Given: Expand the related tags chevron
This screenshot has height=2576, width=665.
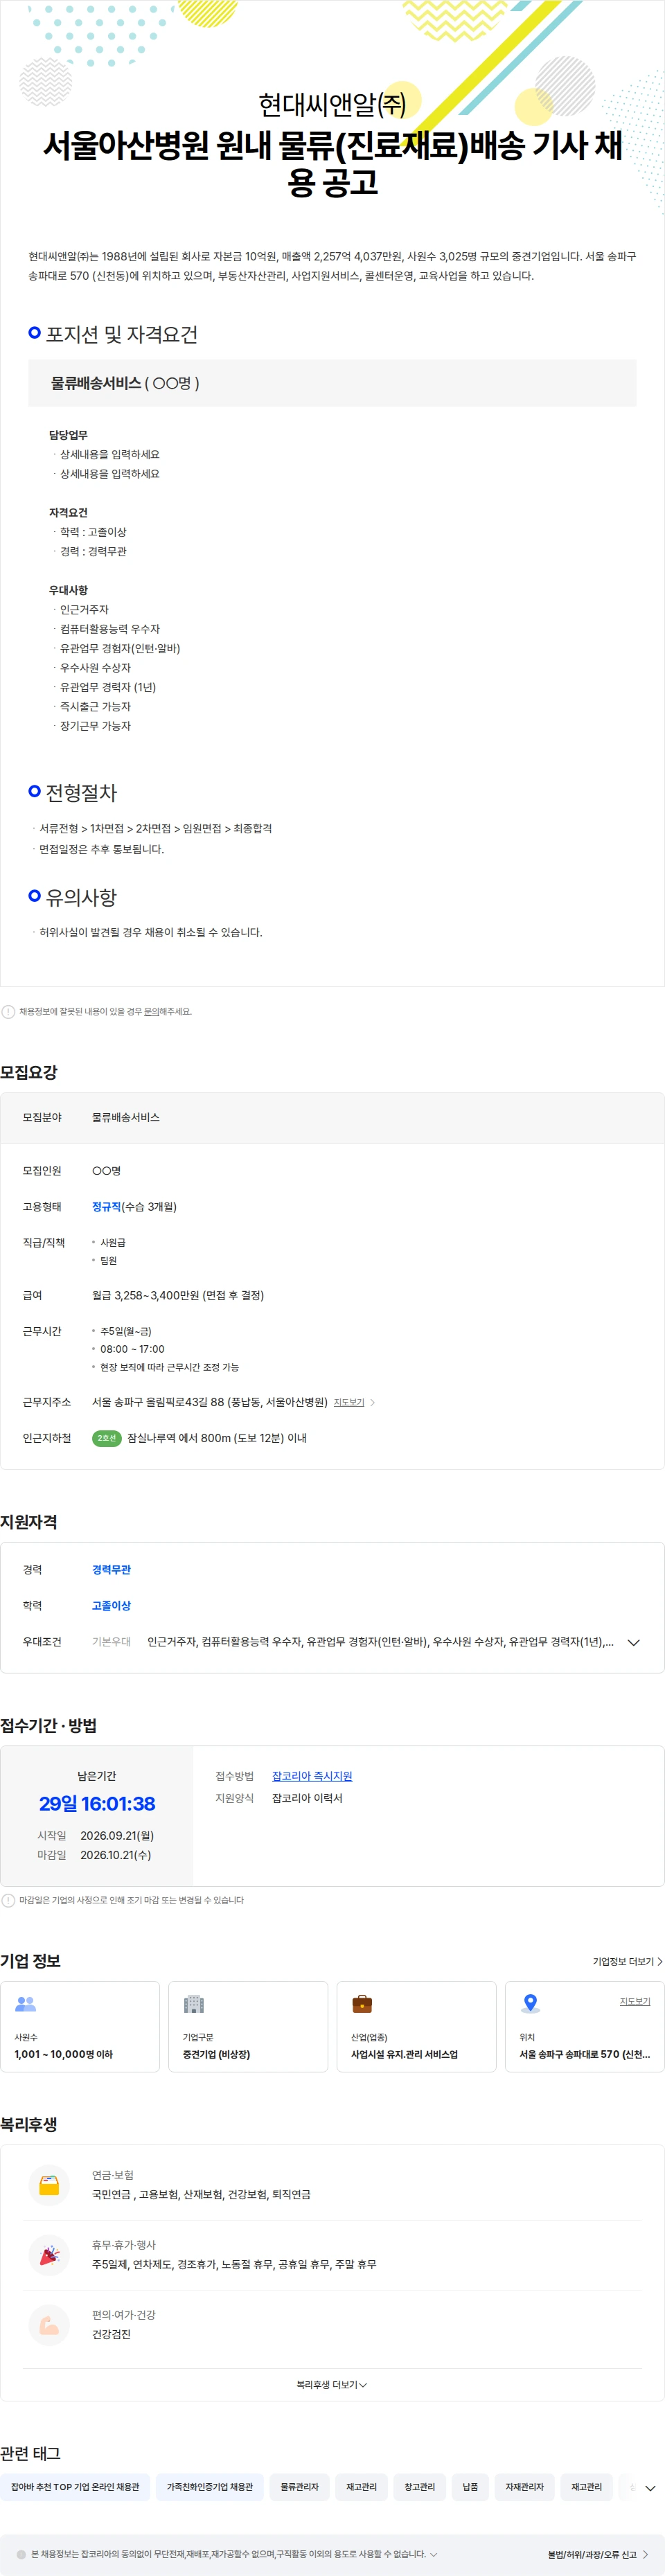Looking at the screenshot, I should coord(650,2488).
